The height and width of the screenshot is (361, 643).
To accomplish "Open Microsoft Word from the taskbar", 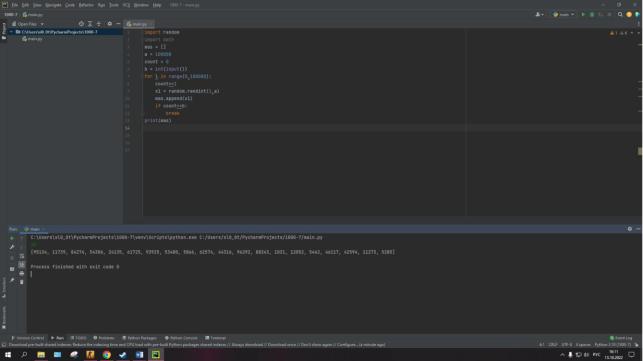I will pos(139,354).
